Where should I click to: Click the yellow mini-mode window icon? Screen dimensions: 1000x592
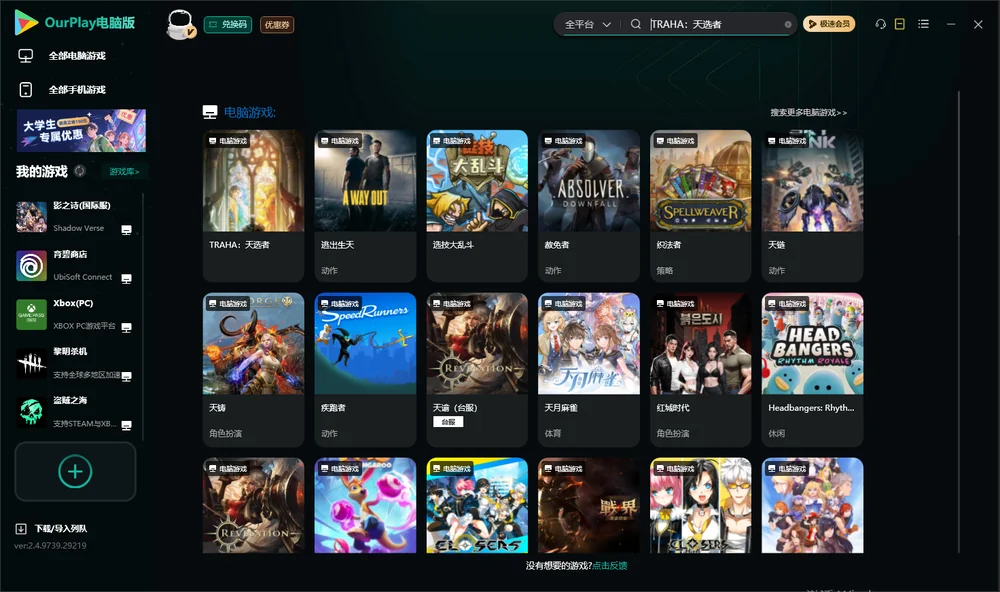(x=900, y=24)
